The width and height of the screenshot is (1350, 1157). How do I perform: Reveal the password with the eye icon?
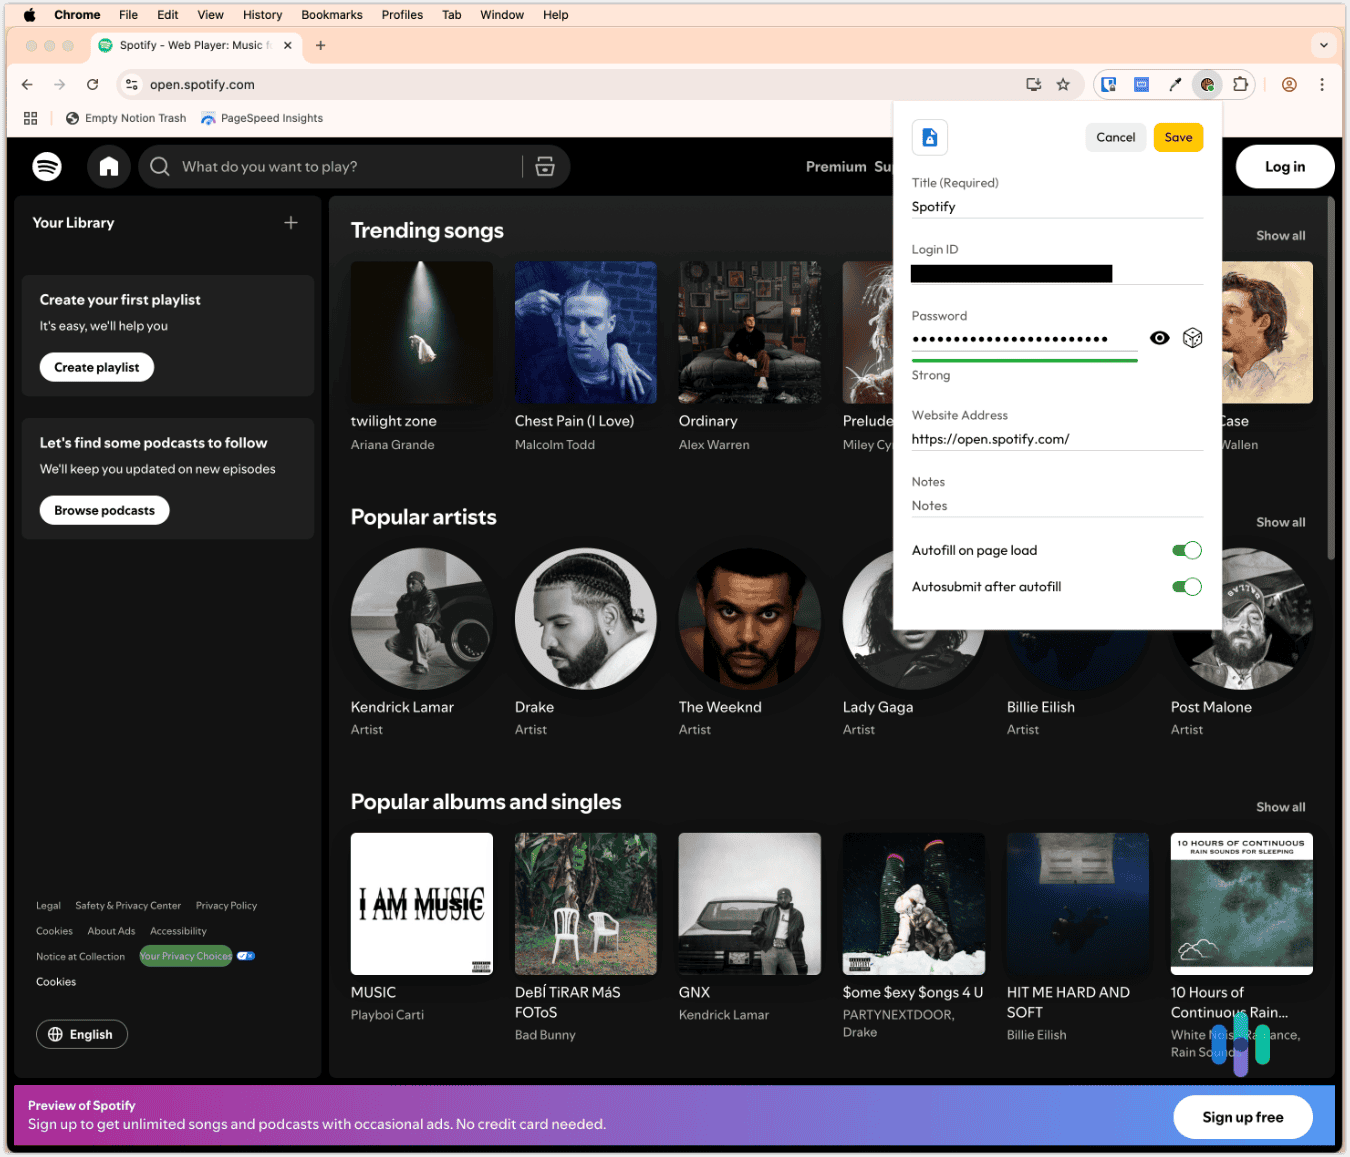tap(1159, 337)
